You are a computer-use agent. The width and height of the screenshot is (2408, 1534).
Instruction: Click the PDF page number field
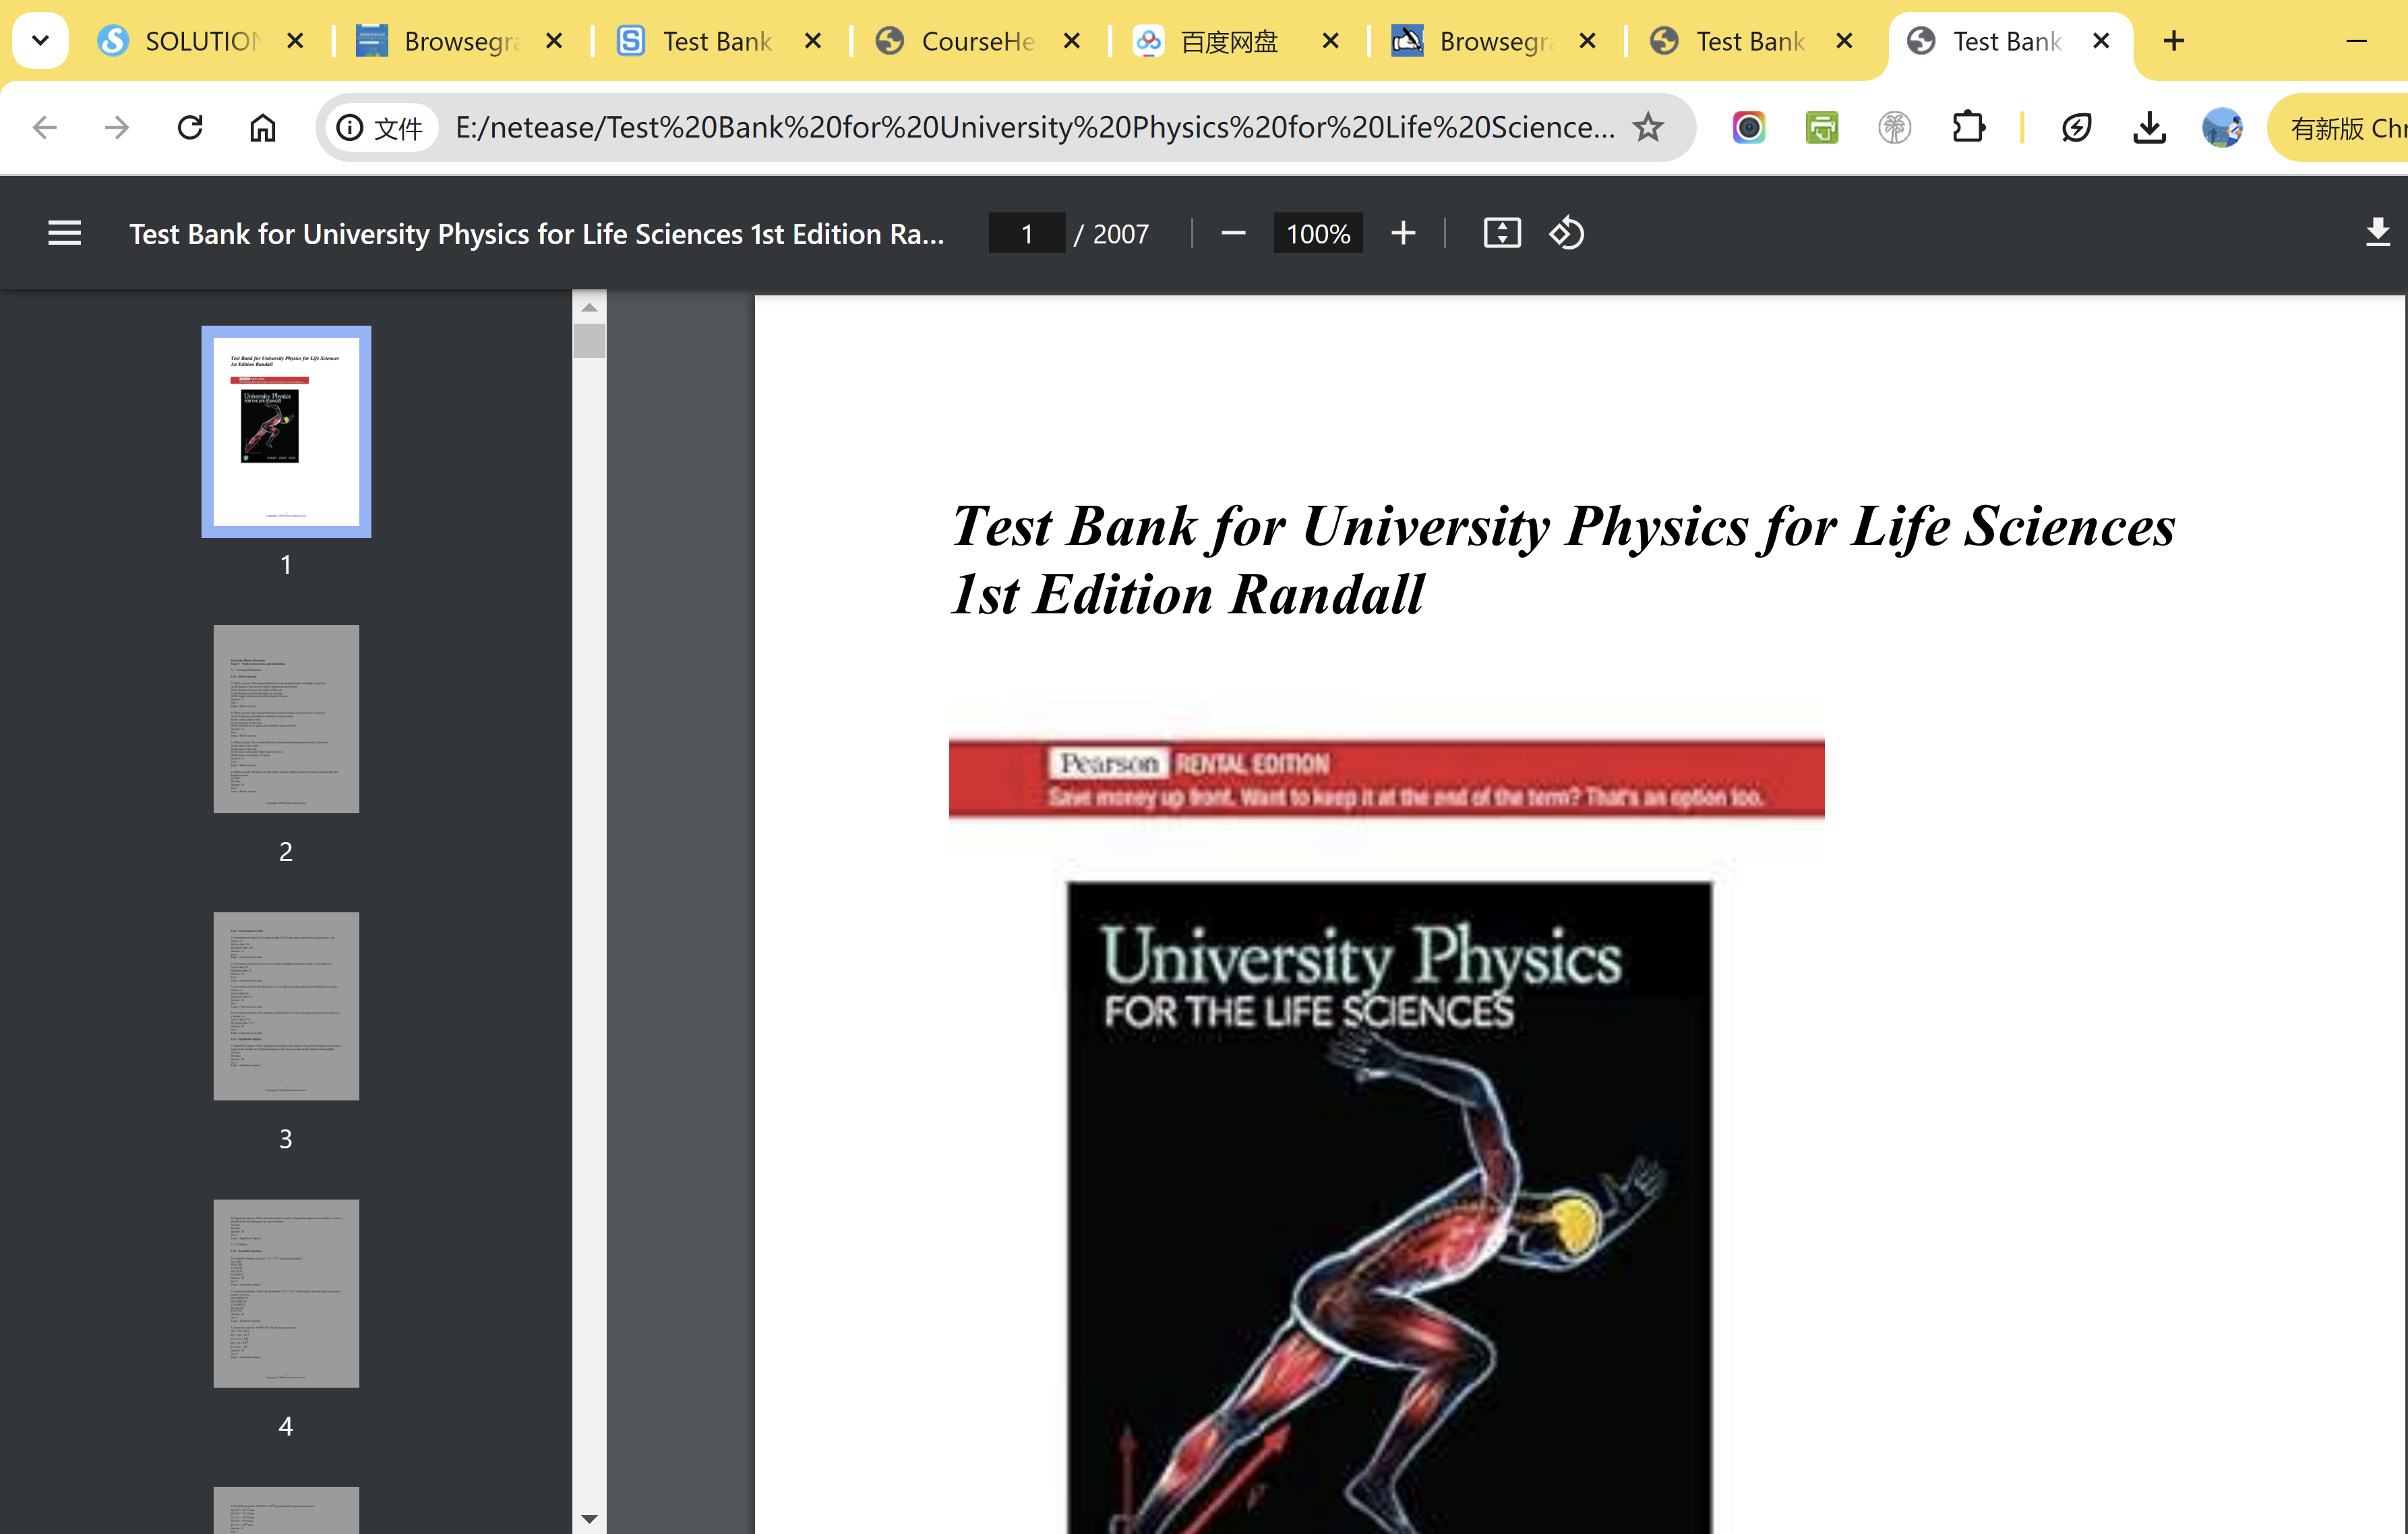1027,234
